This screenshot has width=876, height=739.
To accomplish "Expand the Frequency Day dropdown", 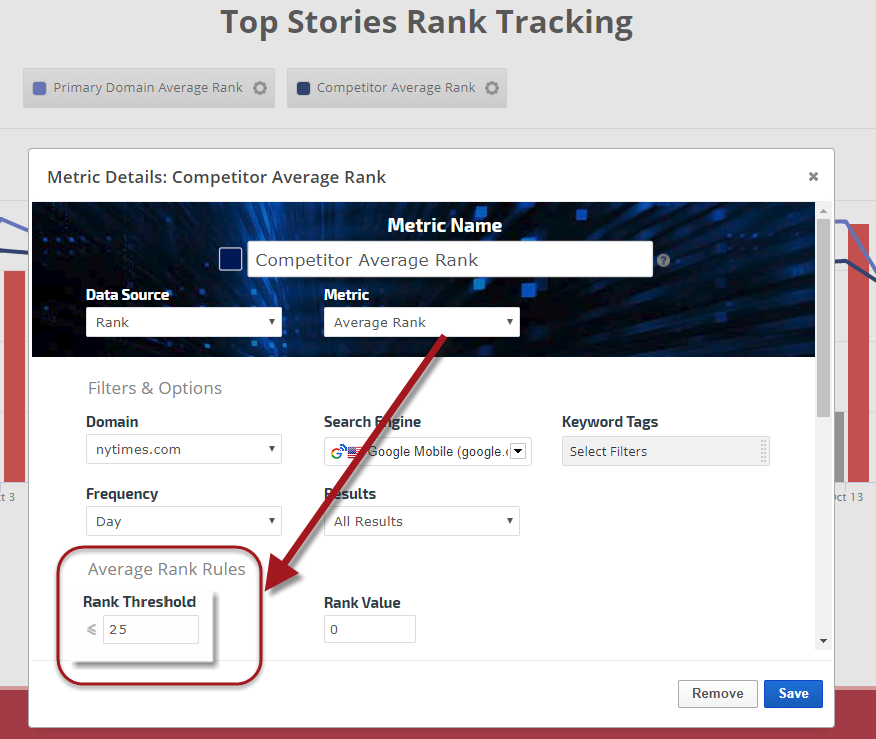I will (x=183, y=521).
